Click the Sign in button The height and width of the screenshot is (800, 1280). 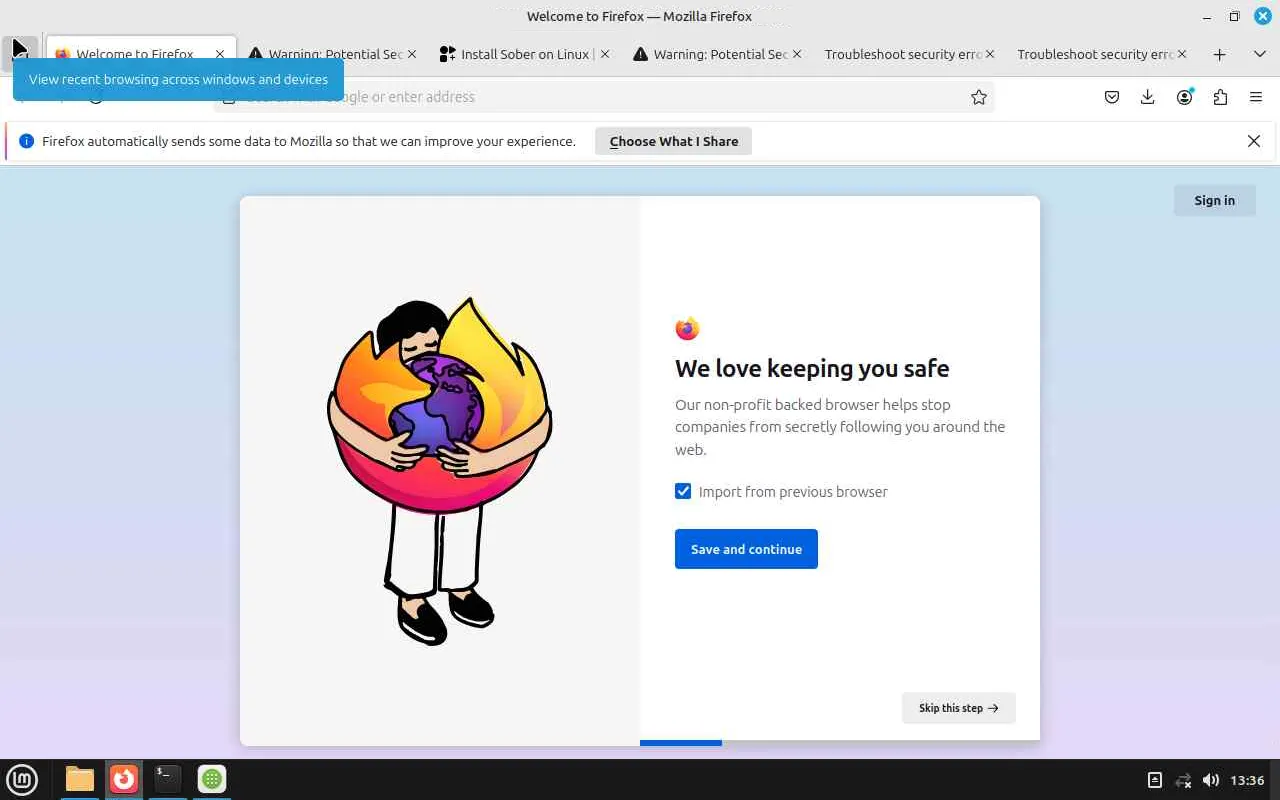(1214, 200)
